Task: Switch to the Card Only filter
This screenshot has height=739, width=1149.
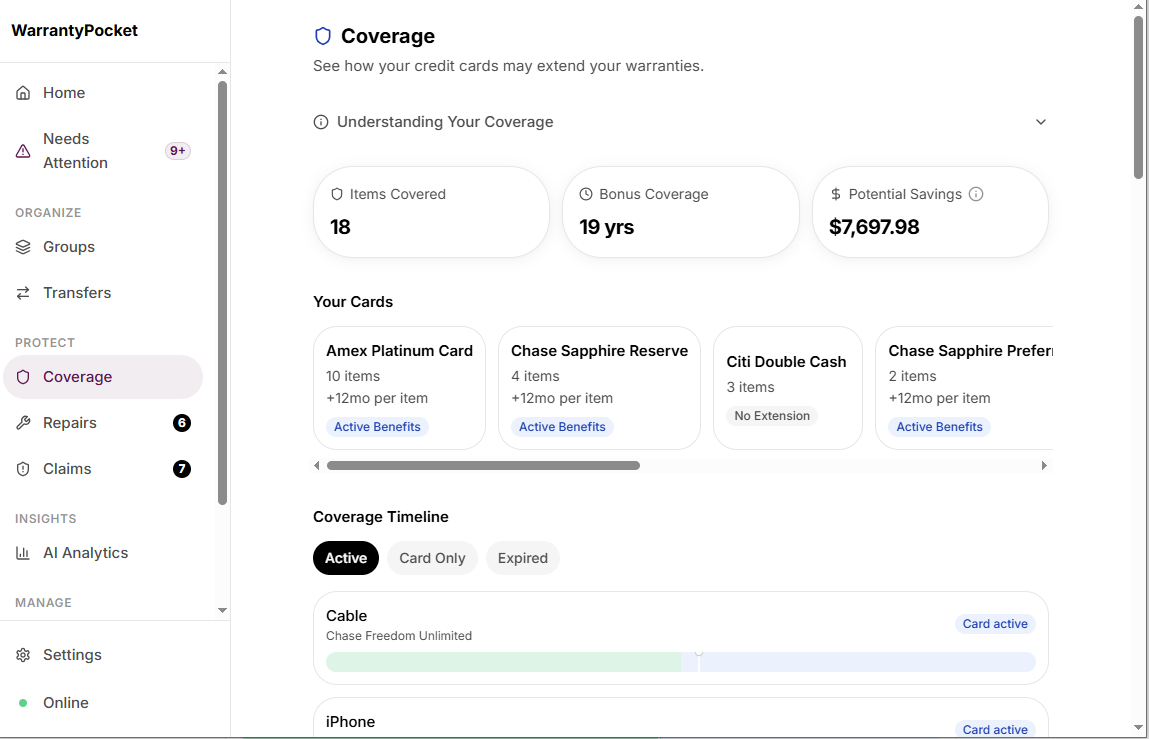Action: point(432,558)
